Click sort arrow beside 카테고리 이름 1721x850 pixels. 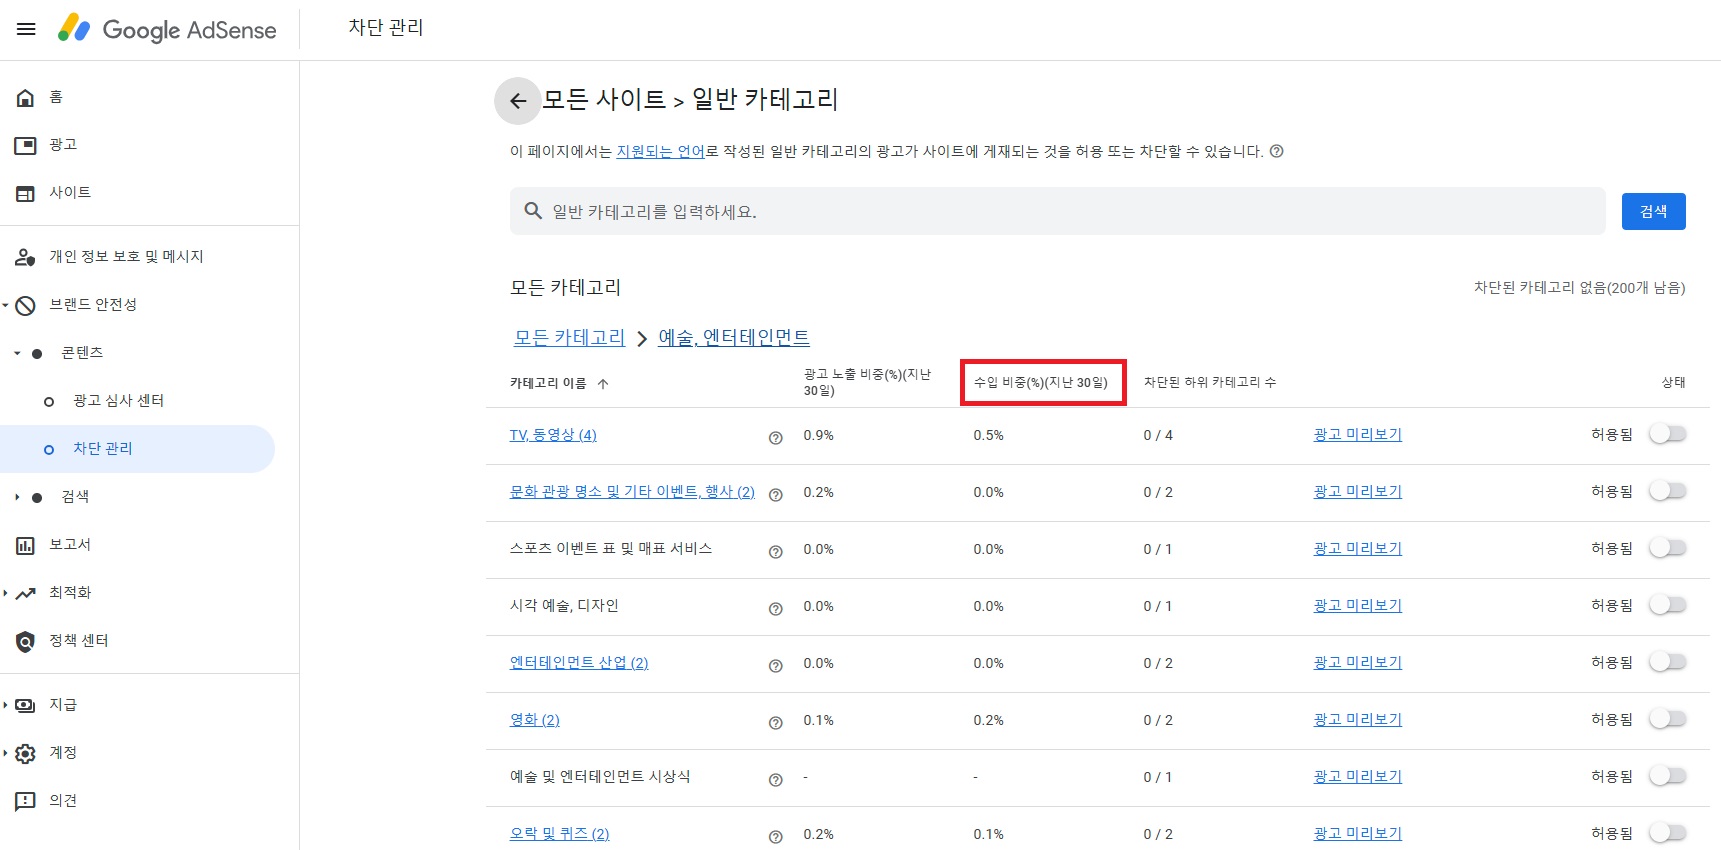(x=603, y=383)
